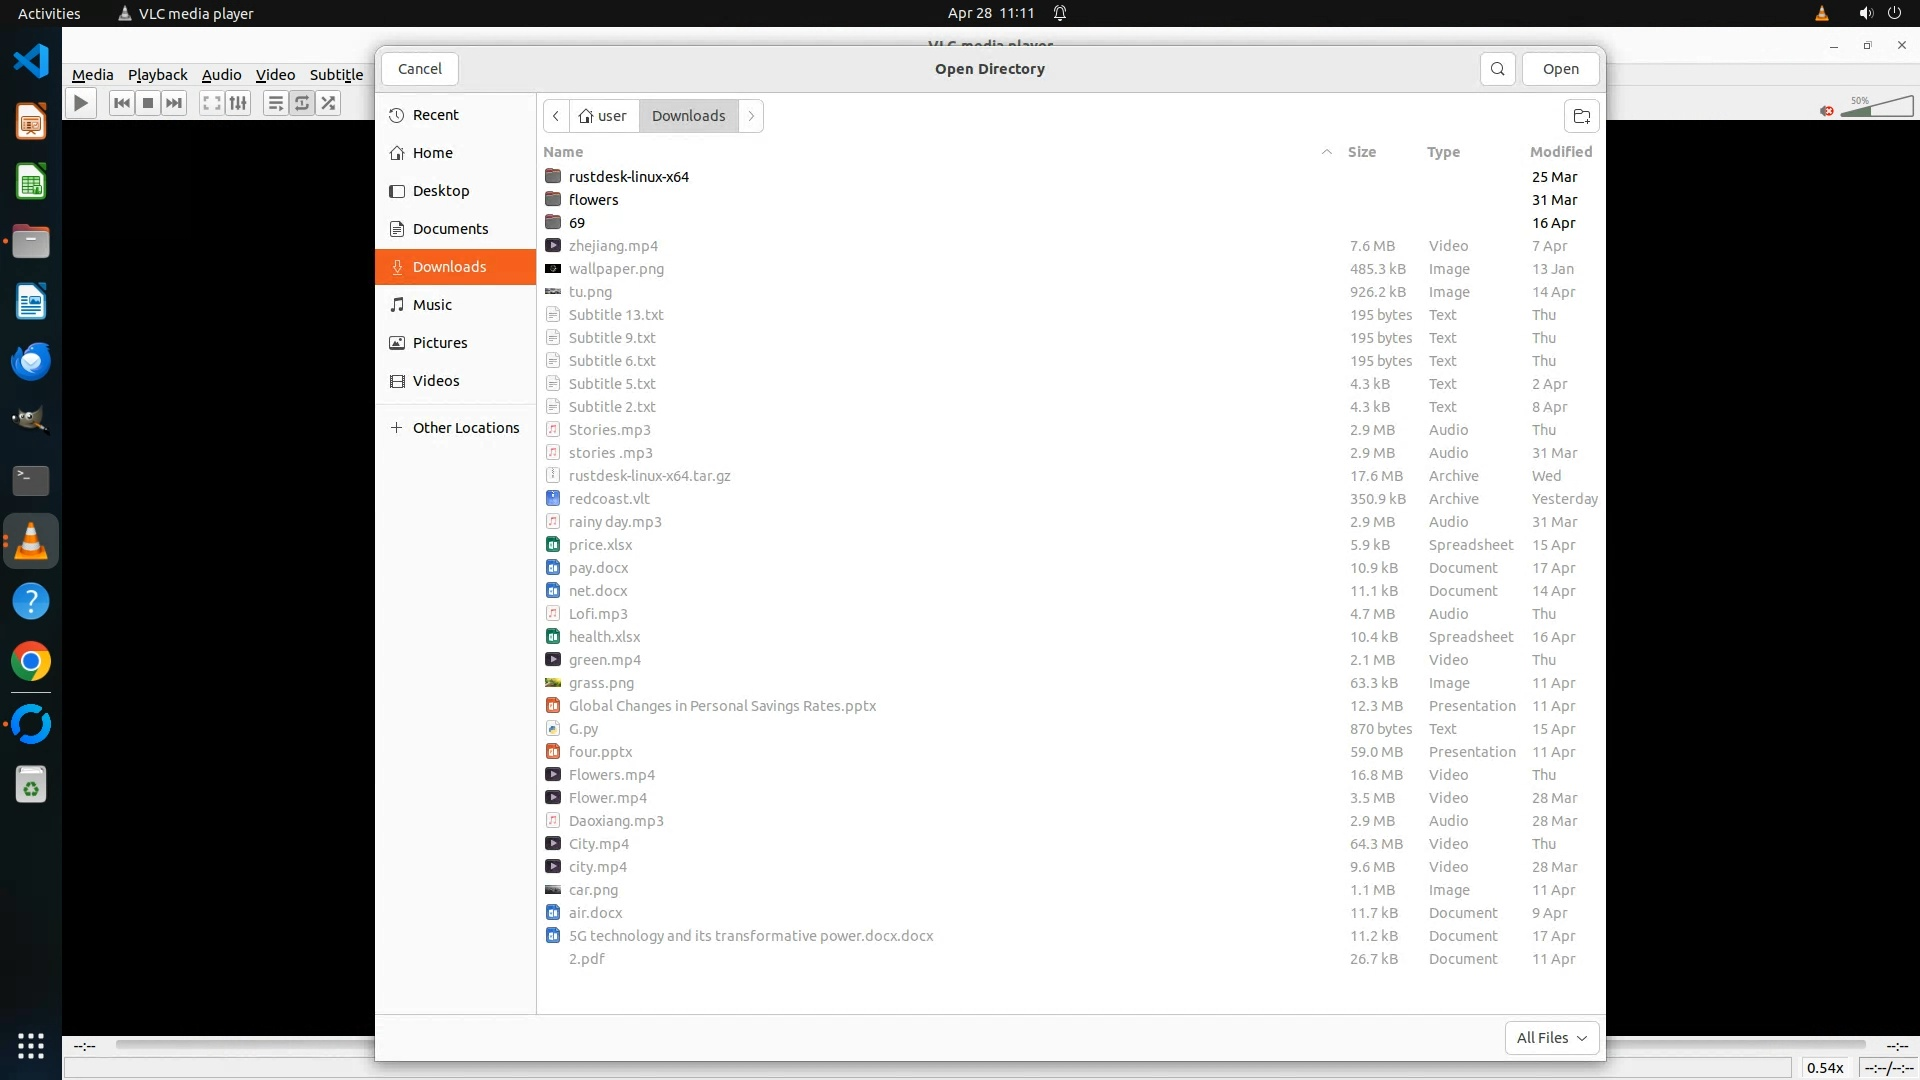
Task: Adjust the VLC volume slider
Action: click(1876, 107)
